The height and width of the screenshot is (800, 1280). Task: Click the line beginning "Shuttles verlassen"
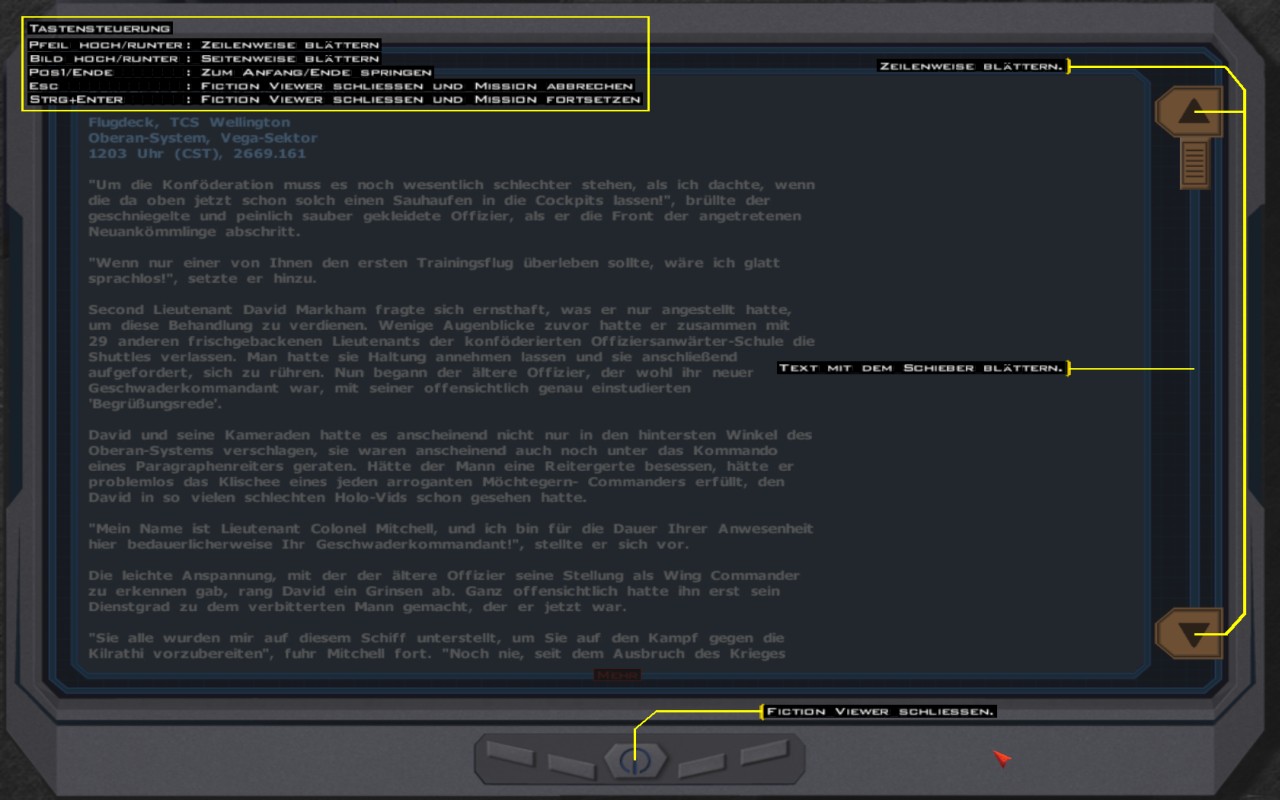412,357
